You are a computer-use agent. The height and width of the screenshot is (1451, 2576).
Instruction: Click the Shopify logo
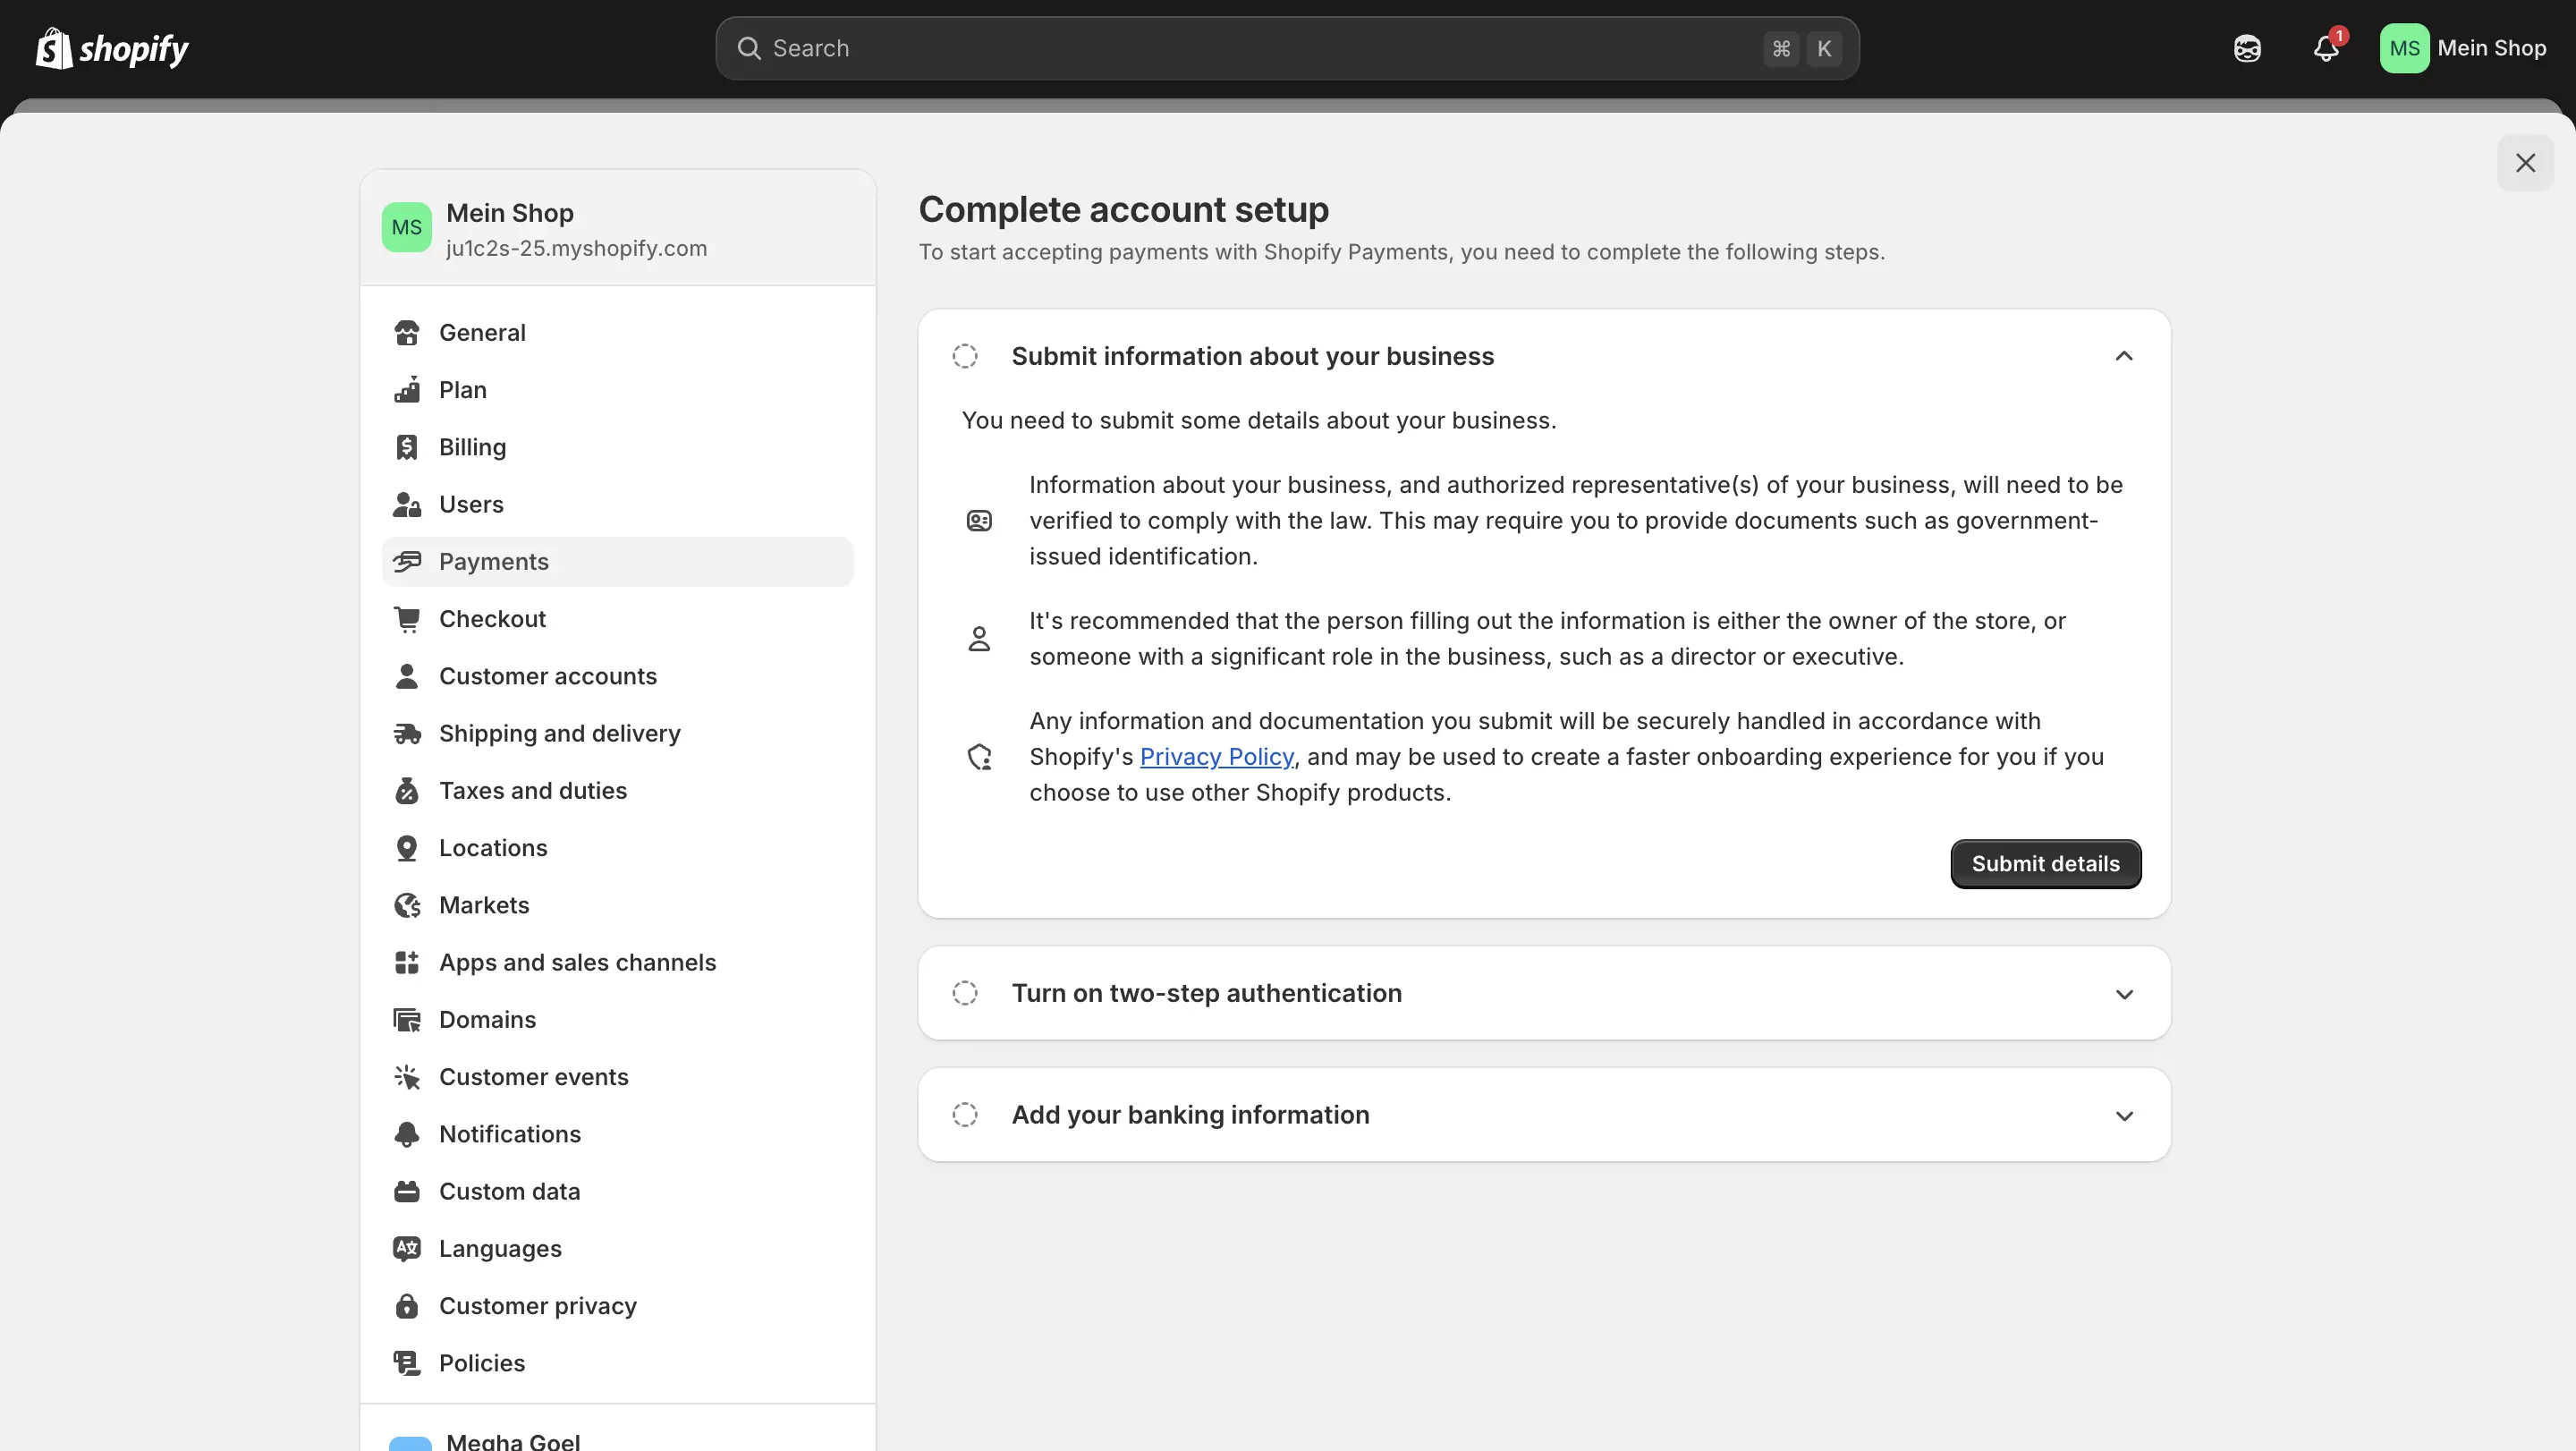pyautogui.click(x=112, y=48)
